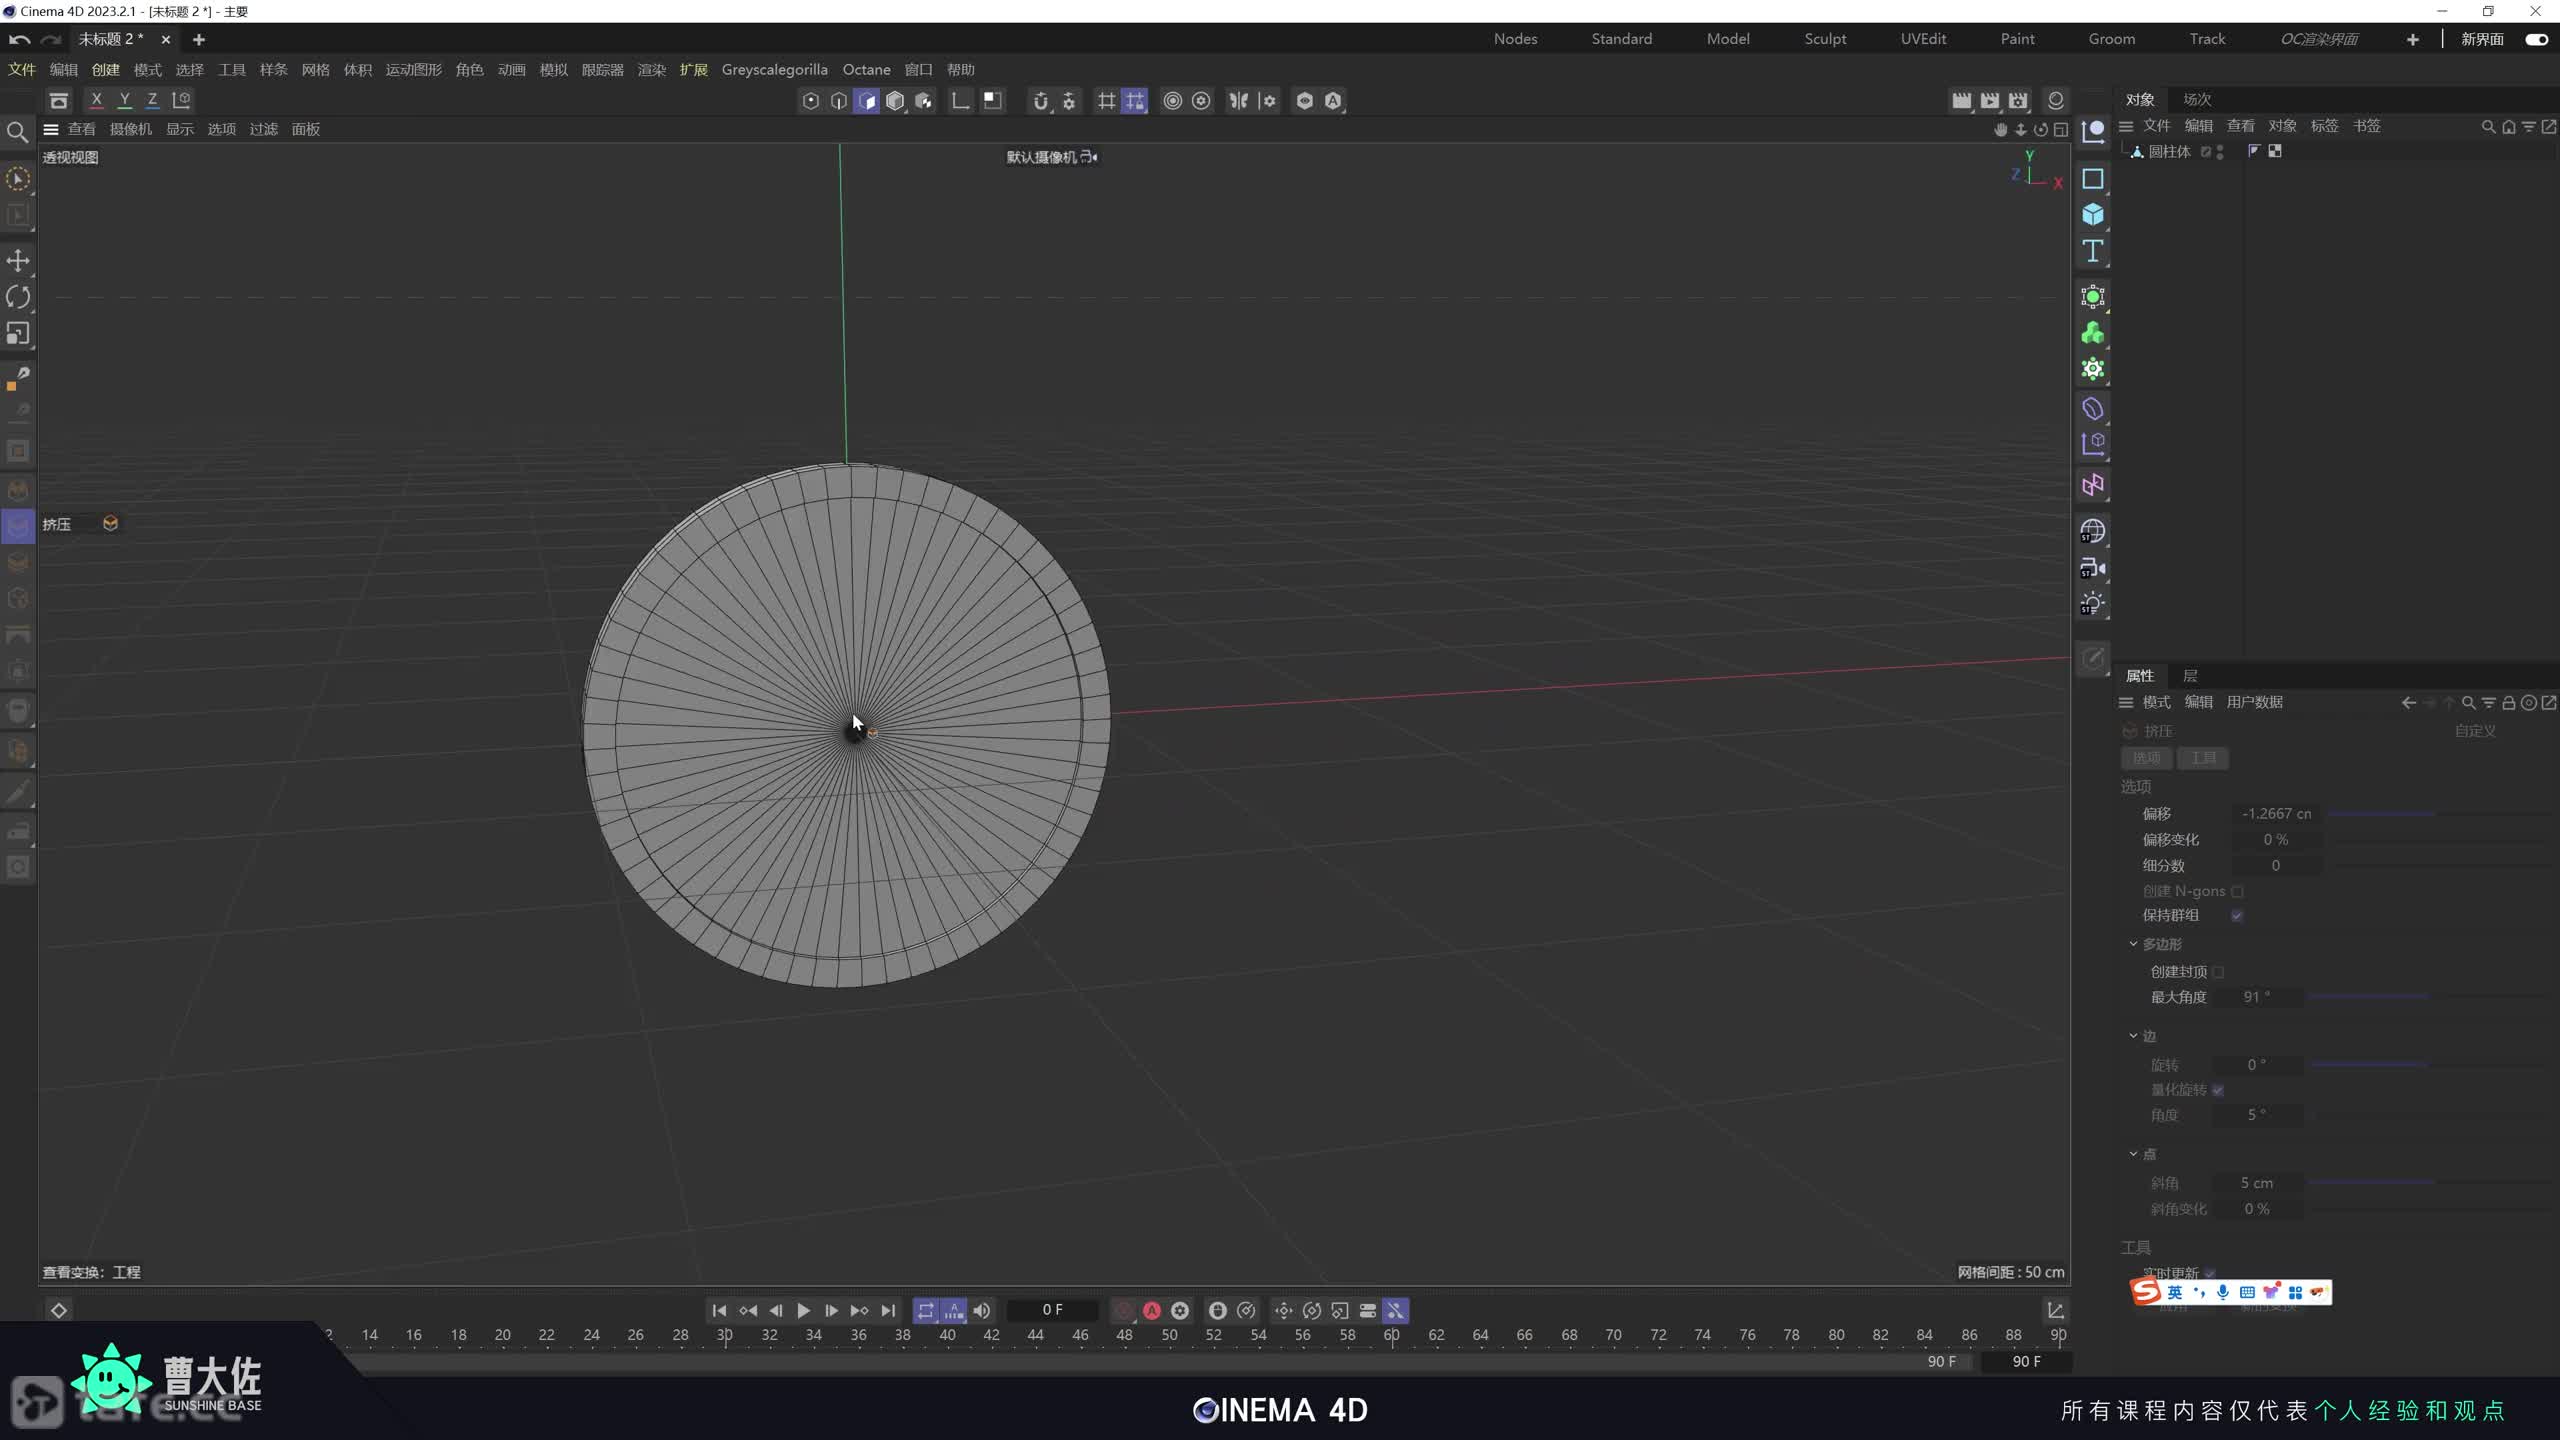The image size is (2560, 1440).
Task: Select the Move tool in left toolbar
Action: click(x=18, y=261)
